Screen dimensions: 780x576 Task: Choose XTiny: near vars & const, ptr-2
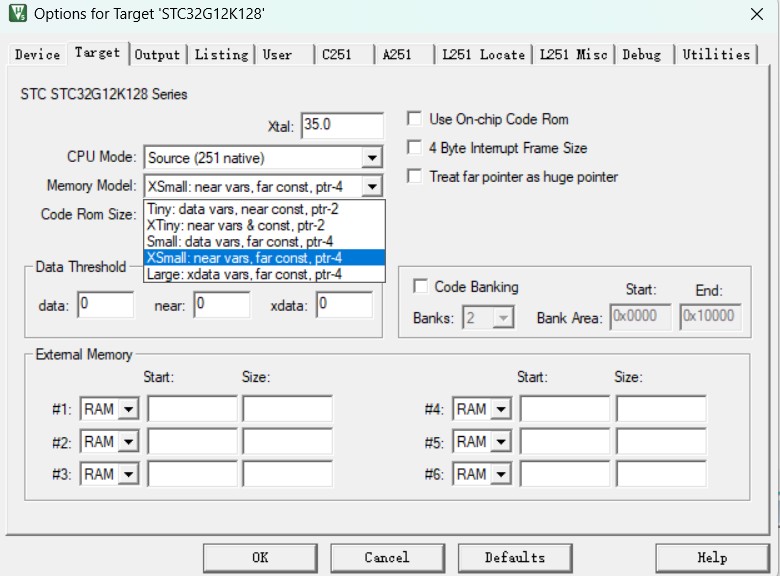[x=264, y=225]
